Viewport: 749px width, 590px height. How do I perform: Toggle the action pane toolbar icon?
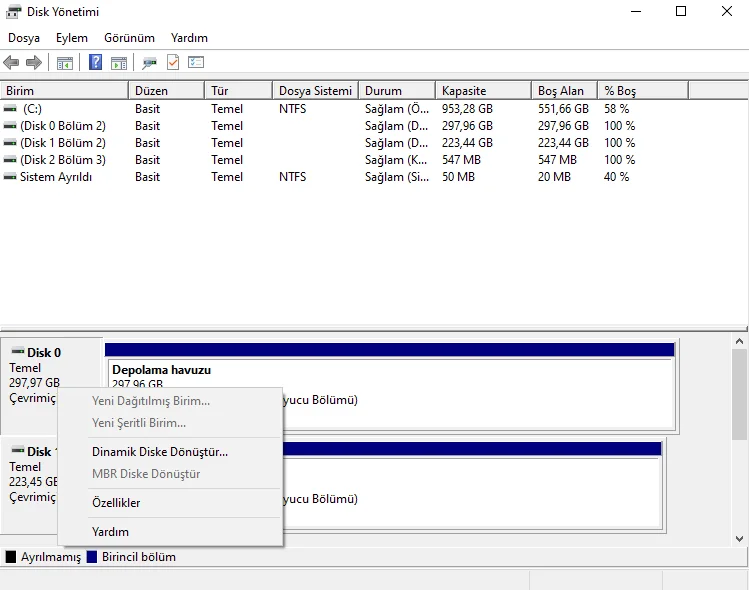pyautogui.click(x=119, y=63)
